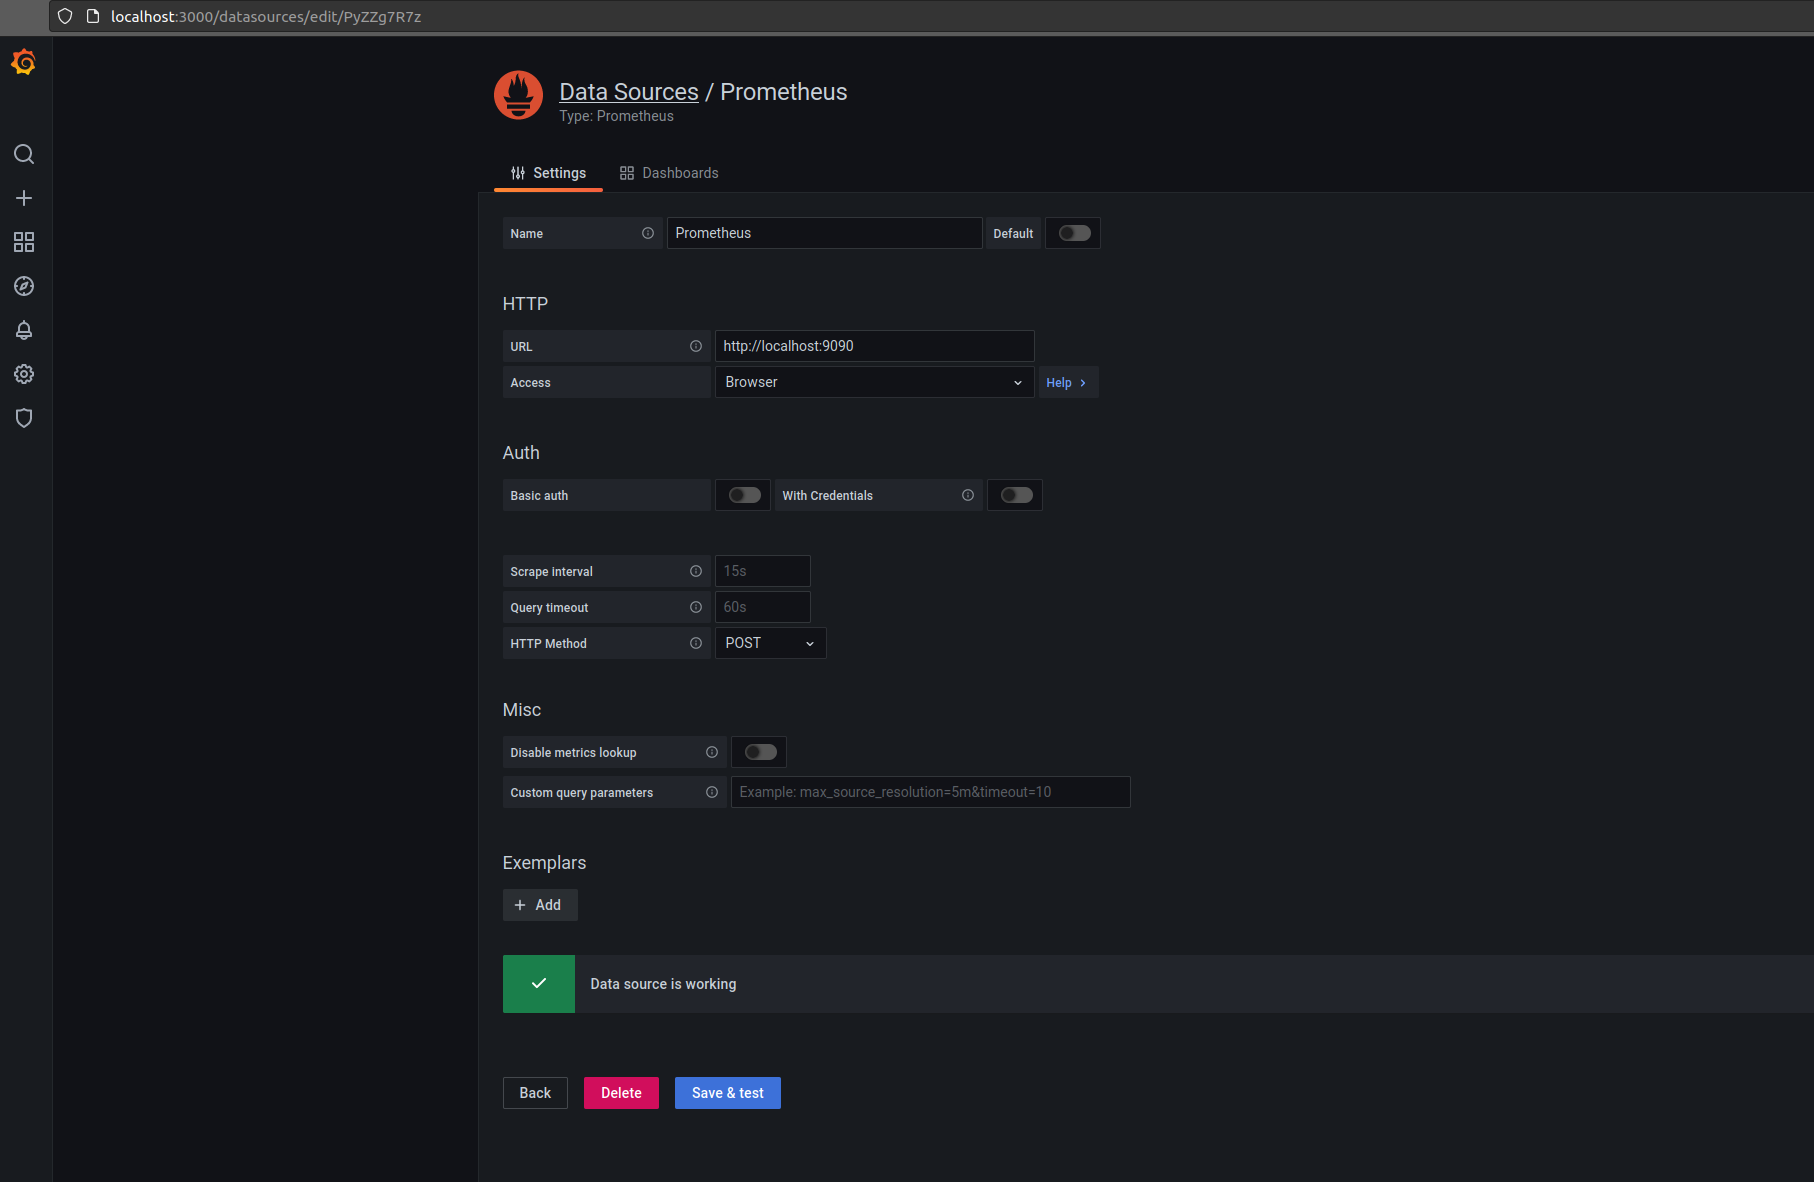Click the 'Misc' section heading
The width and height of the screenshot is (1814, 1182).
pos(522,710)
